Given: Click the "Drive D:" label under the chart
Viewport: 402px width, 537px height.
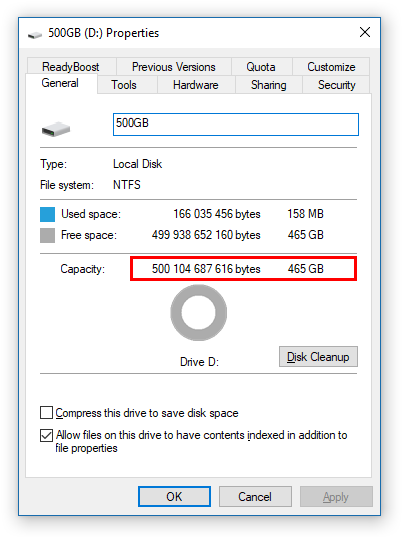Looking at the screenshot, I should pyautogui.click(x=199, y=362).
